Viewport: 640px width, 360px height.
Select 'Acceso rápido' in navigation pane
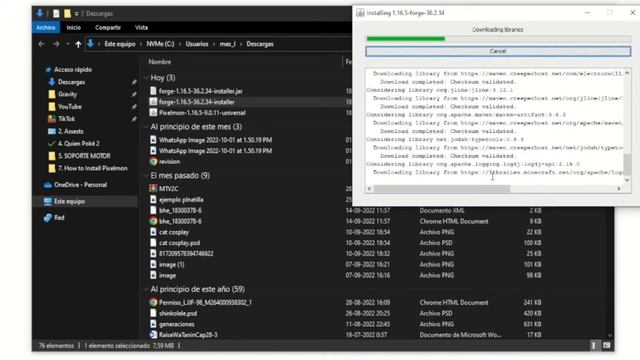(73, 70)
